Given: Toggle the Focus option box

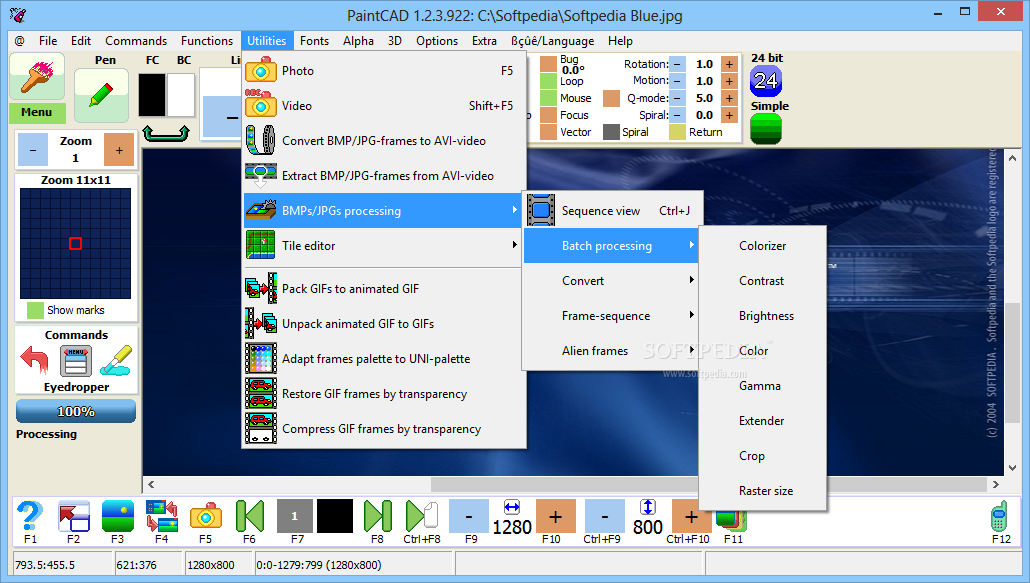Looking at the screenshot, I should [x=549, y=115].
